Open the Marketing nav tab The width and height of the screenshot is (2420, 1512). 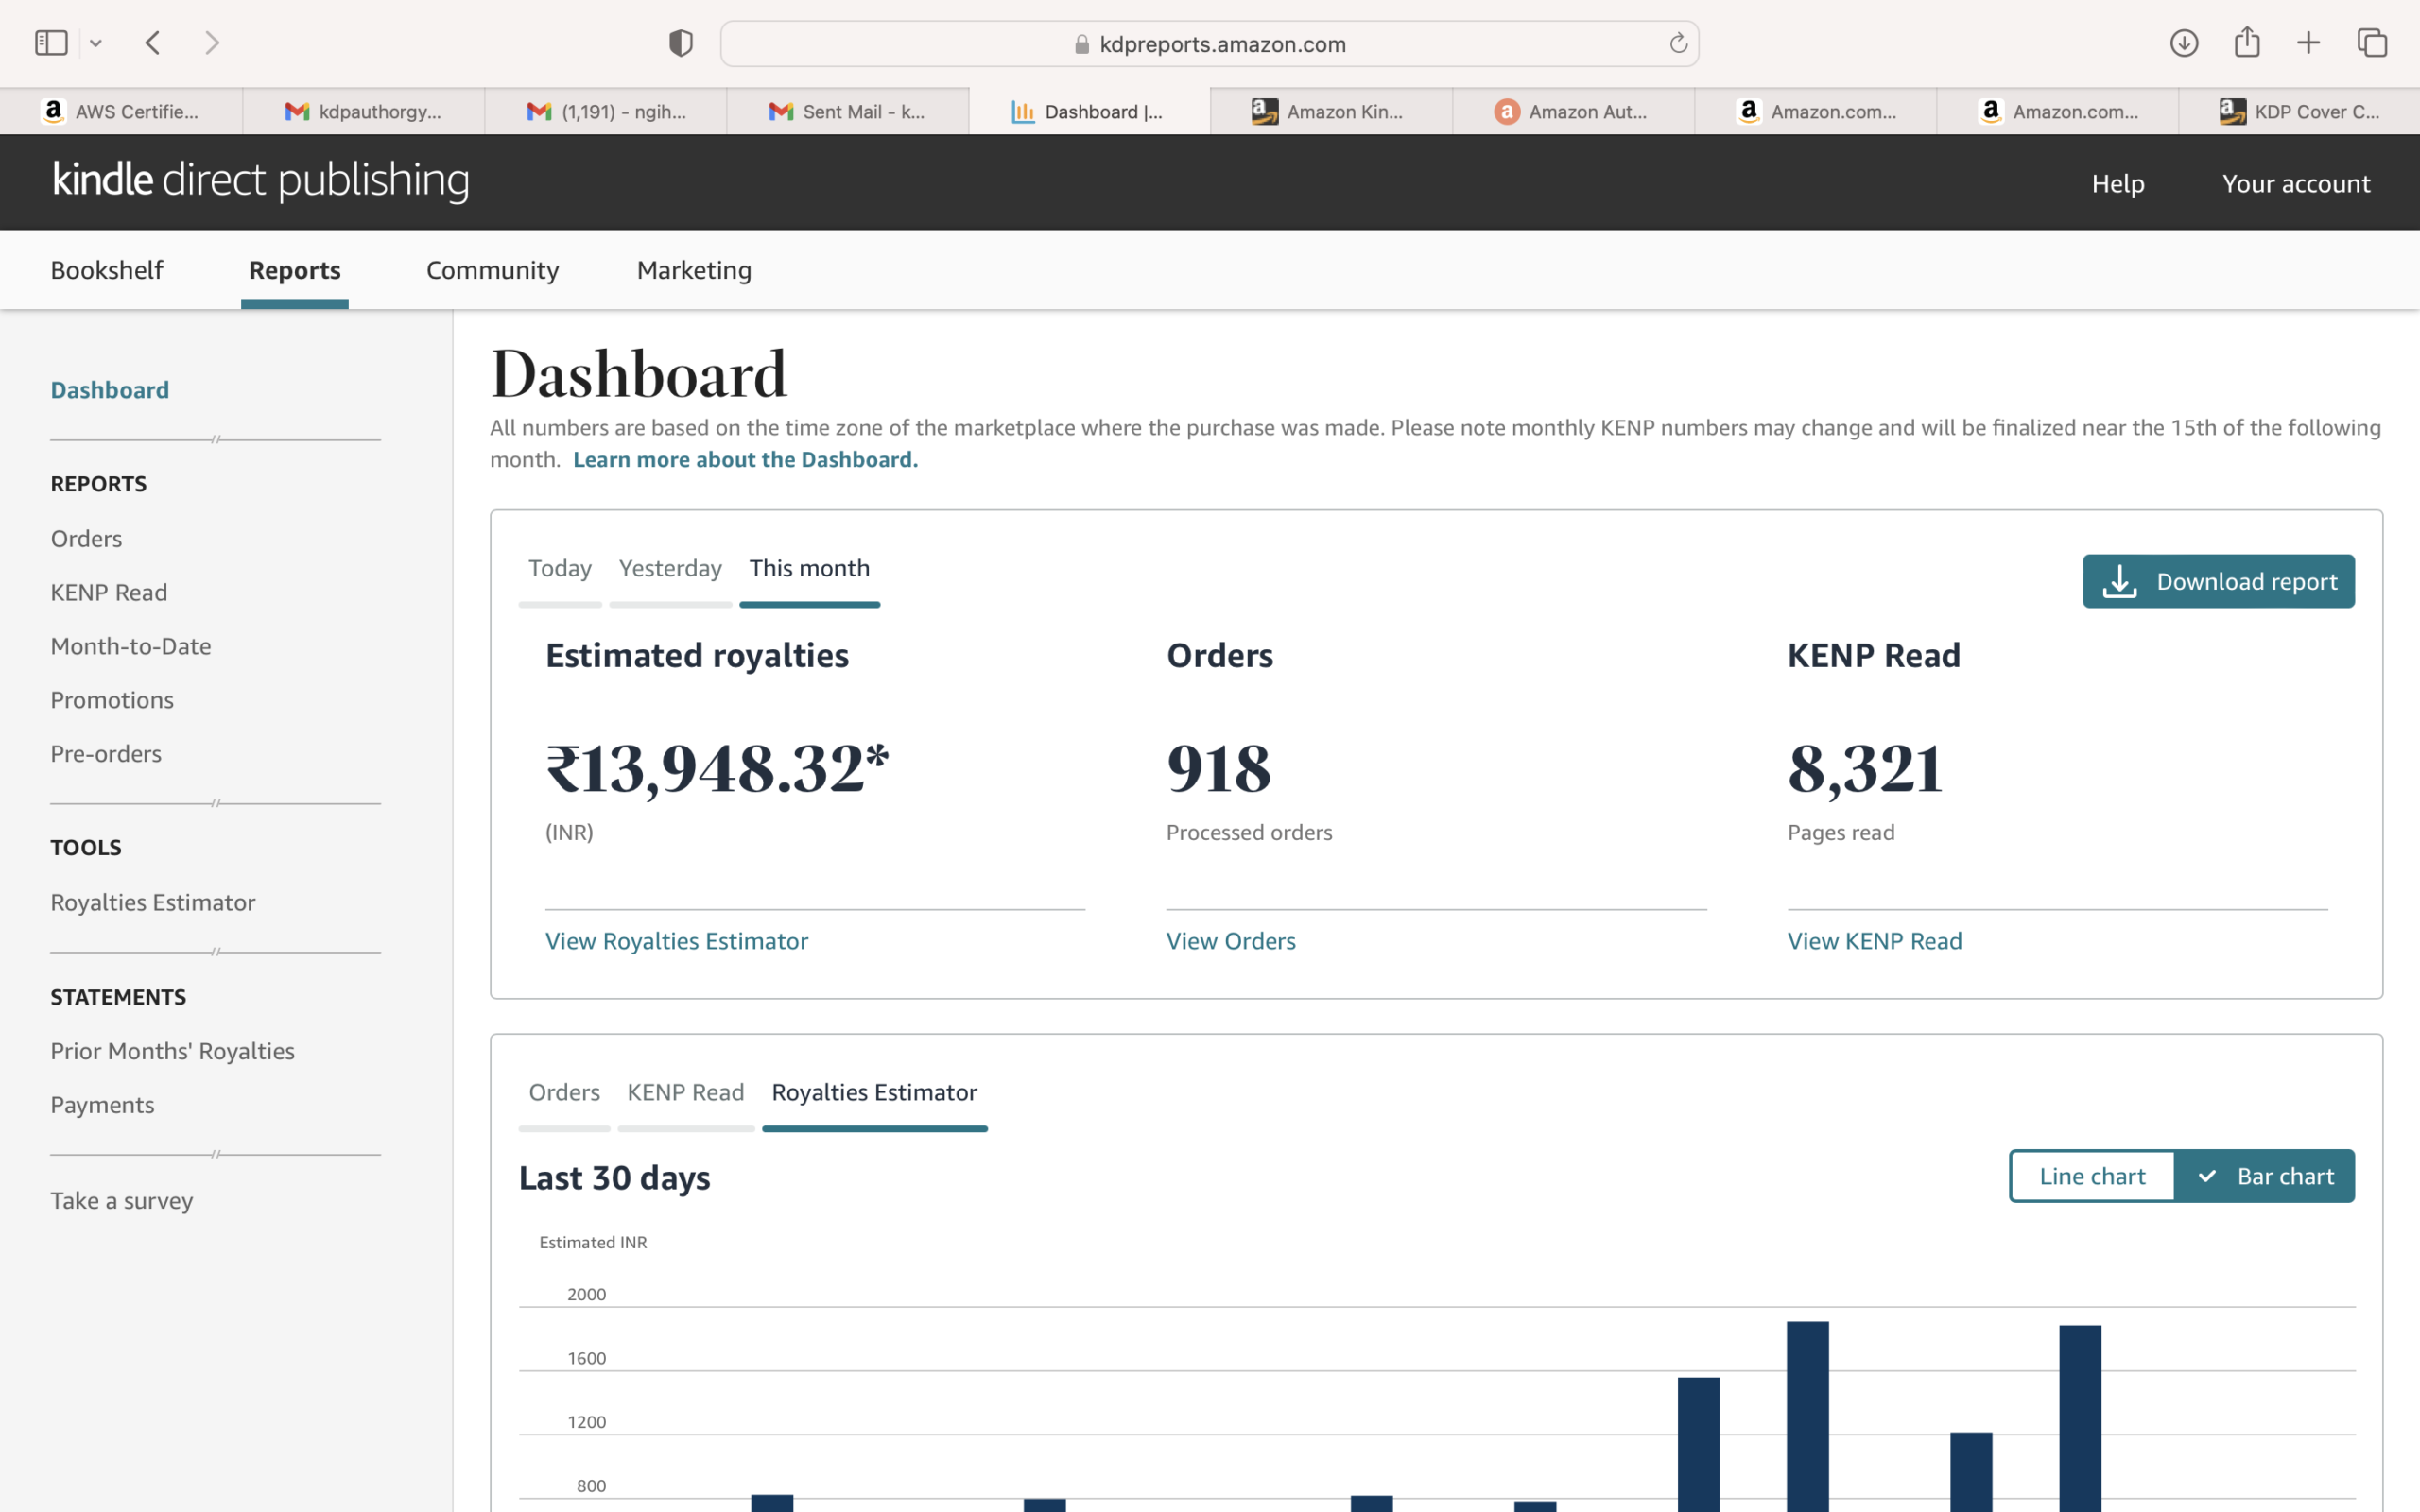[694, 270]
